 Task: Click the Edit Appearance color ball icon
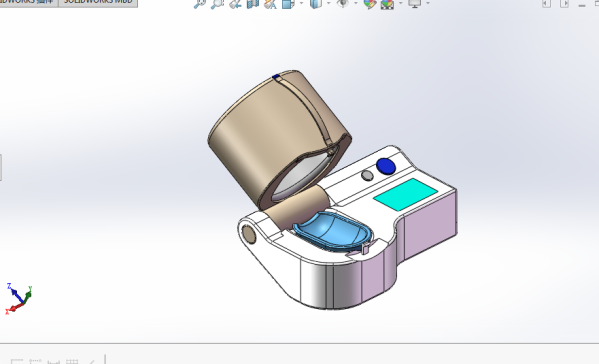[370, 4]
